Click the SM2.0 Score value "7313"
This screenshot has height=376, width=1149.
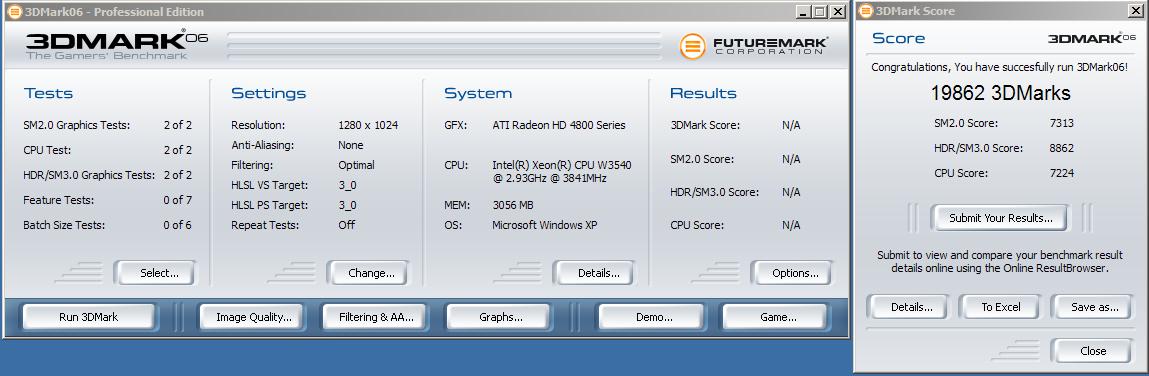pos(1061,123)
